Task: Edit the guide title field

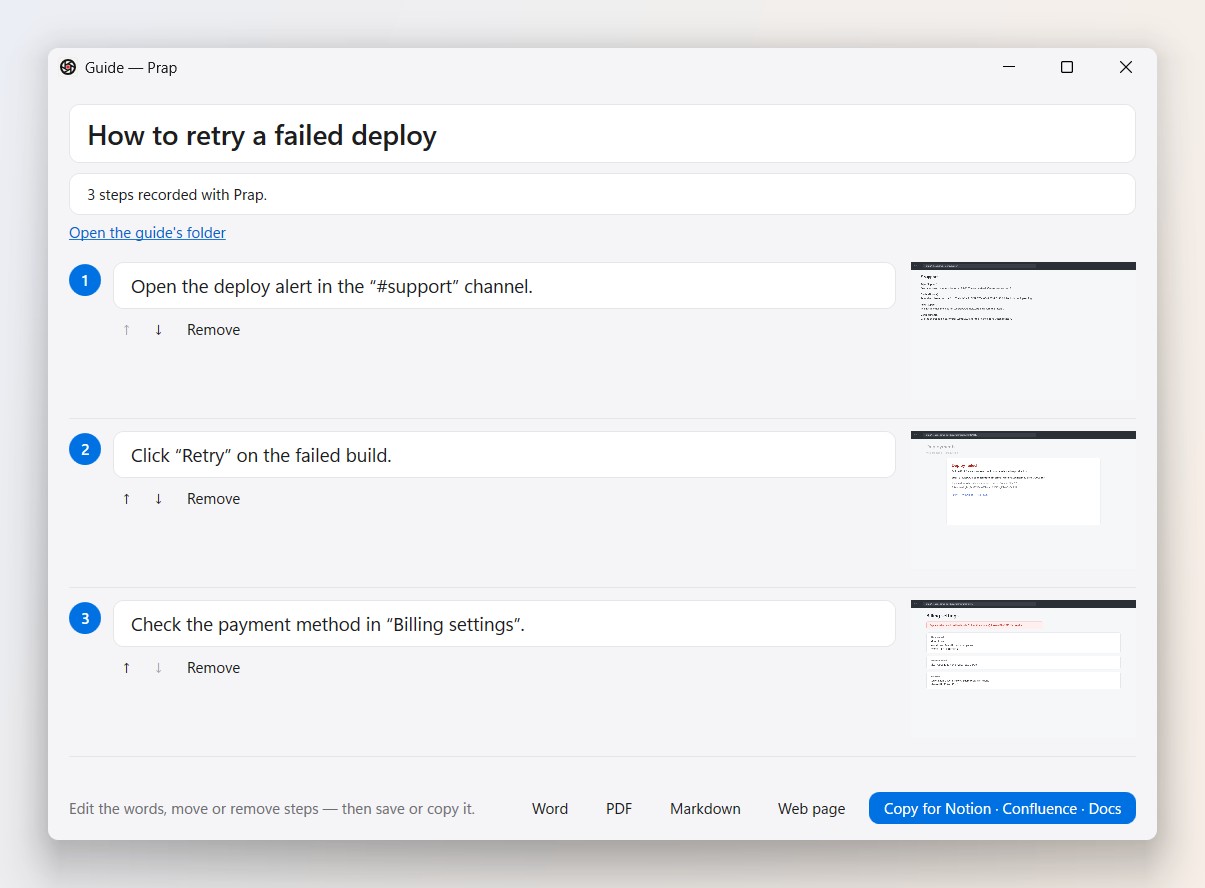Action: tap(602, 134)
